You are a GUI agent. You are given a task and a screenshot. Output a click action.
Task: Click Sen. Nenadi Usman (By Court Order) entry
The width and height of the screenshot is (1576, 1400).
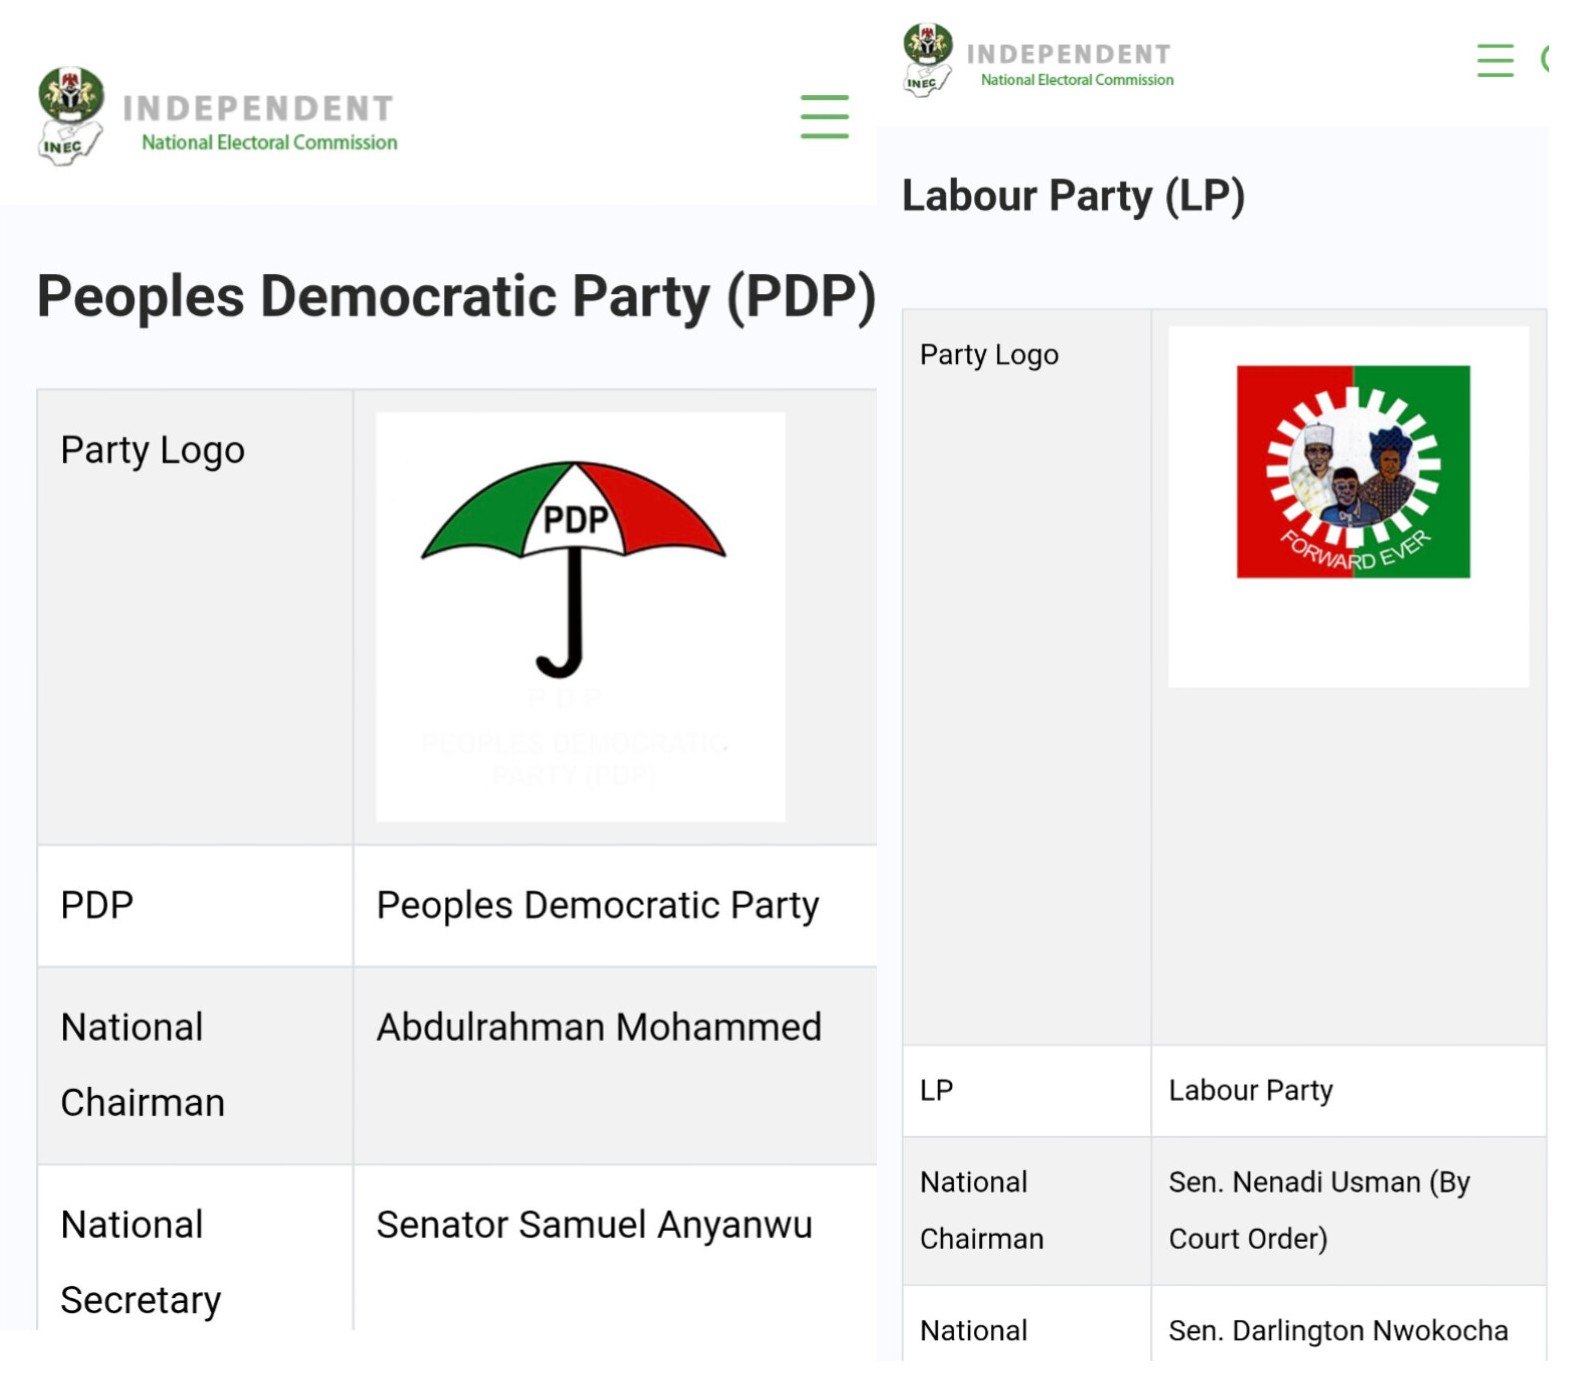[x=1318, y=1210]
